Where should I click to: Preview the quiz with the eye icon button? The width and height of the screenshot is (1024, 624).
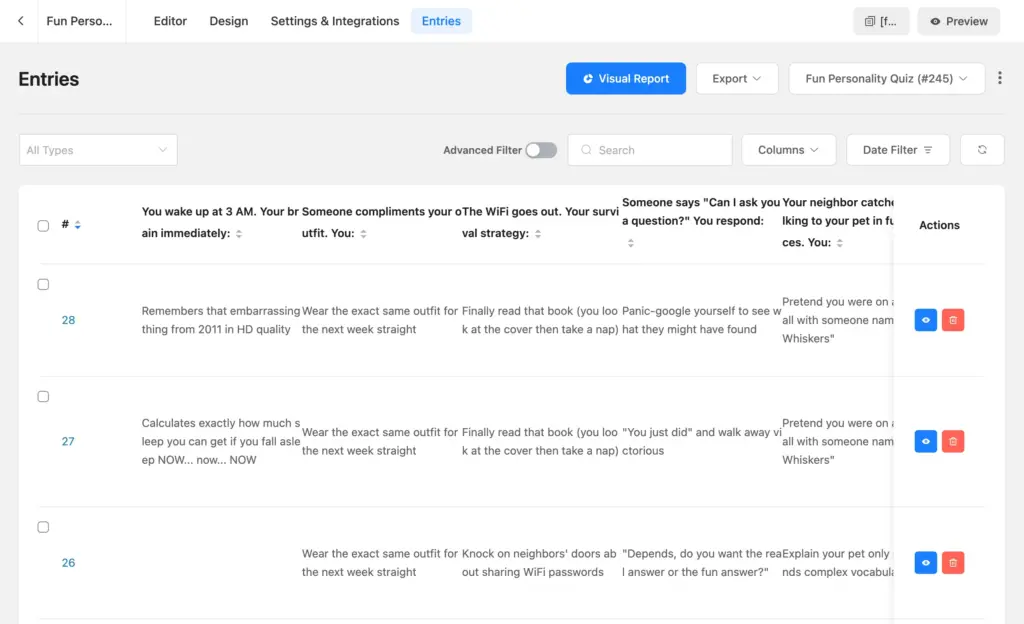958,20
